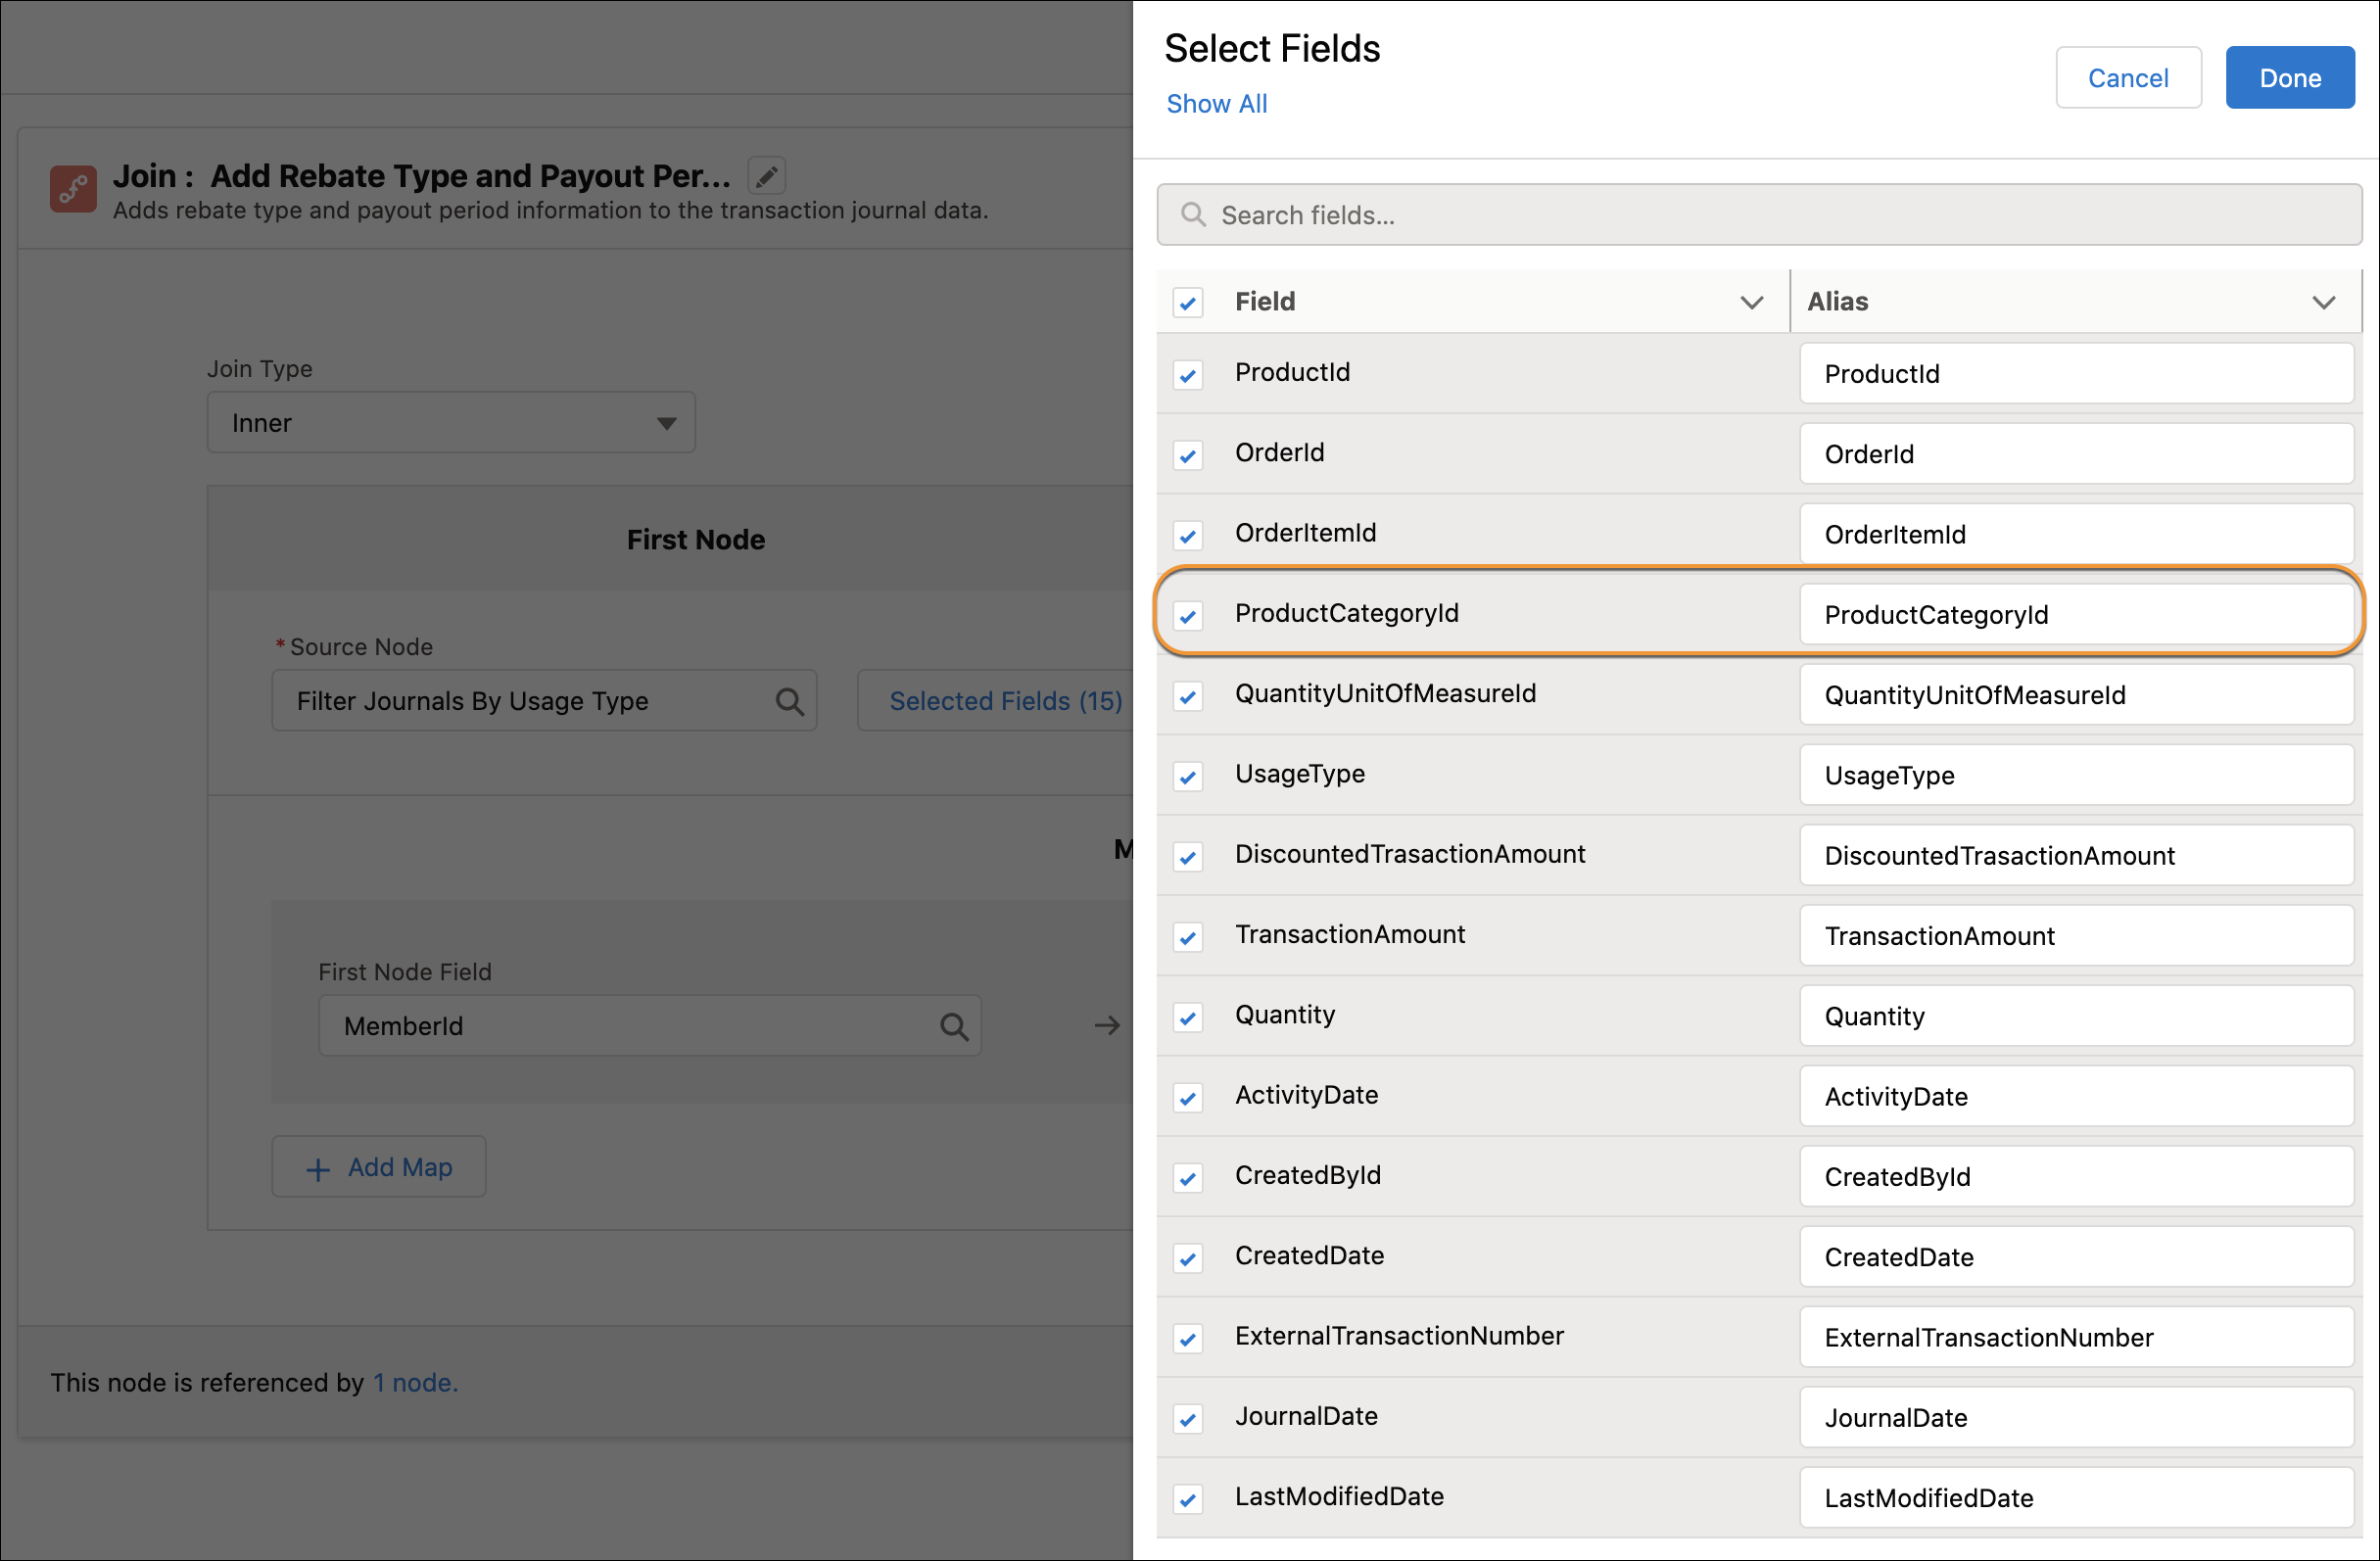This screenshot has height=1561, width=2380.
Task: Uncheck the TransactionAmount checkbox
Action: tap(1188, 938)
